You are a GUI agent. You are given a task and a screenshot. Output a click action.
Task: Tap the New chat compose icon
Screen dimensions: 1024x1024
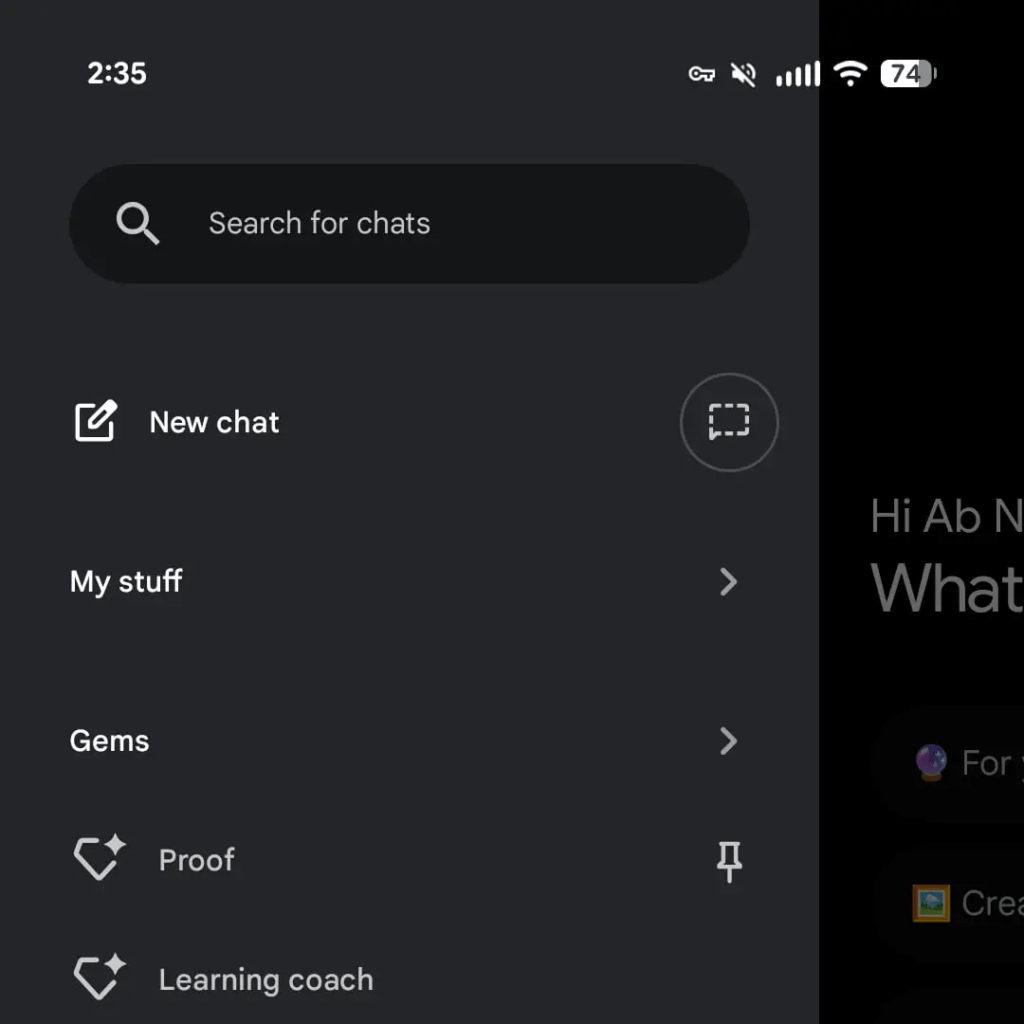click(96, 422)
